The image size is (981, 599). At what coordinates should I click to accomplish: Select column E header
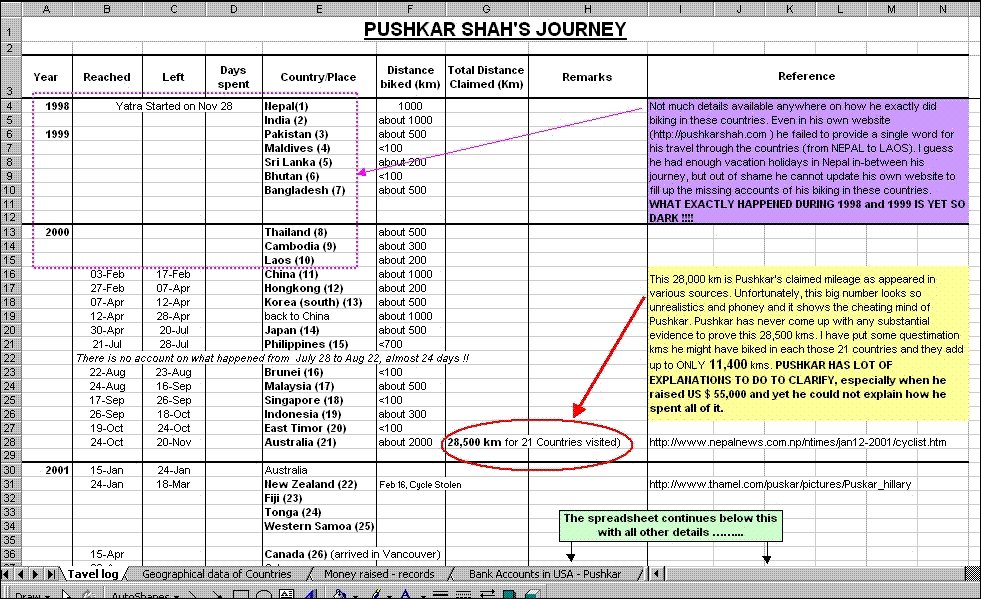point(318,9)
